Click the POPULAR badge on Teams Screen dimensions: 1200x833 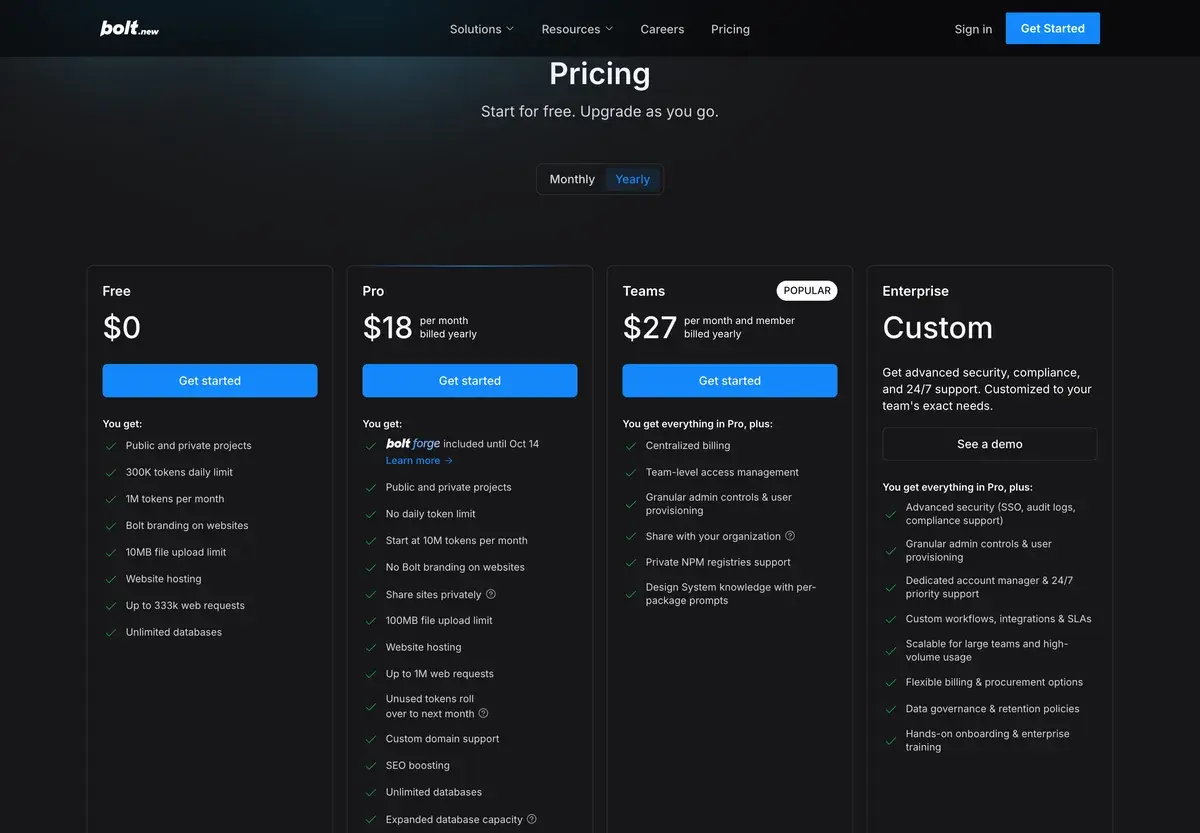807,290
